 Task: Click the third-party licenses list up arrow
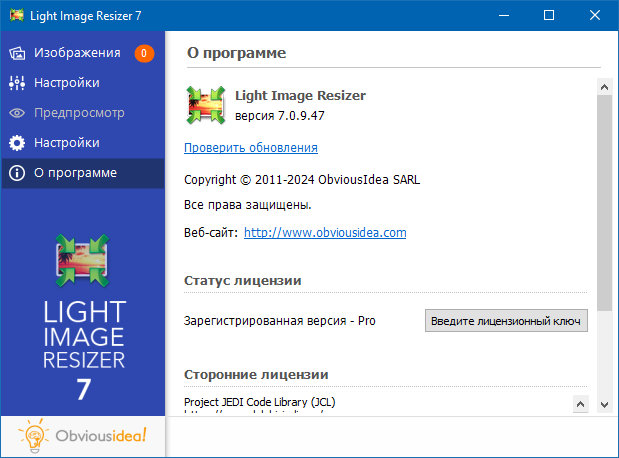coord(579,402)
